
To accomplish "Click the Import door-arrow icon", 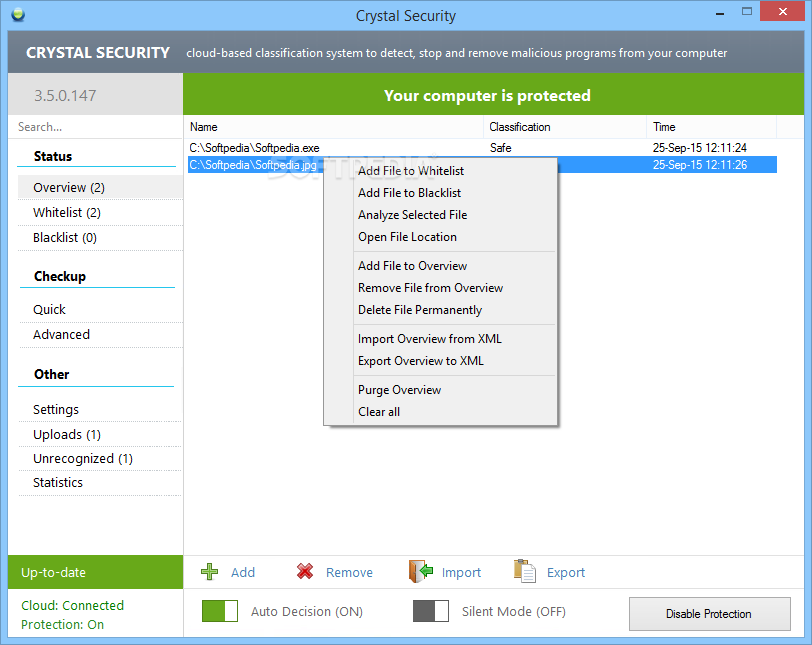I will coord(420,571).
